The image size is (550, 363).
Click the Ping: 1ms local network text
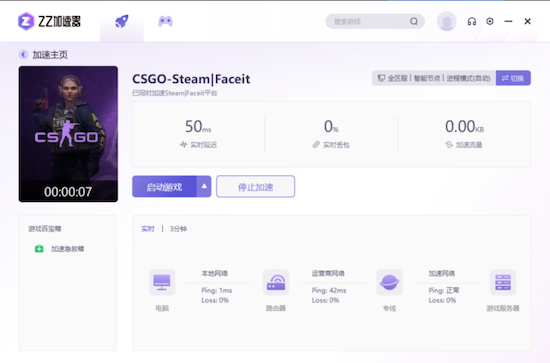point(217,290)
